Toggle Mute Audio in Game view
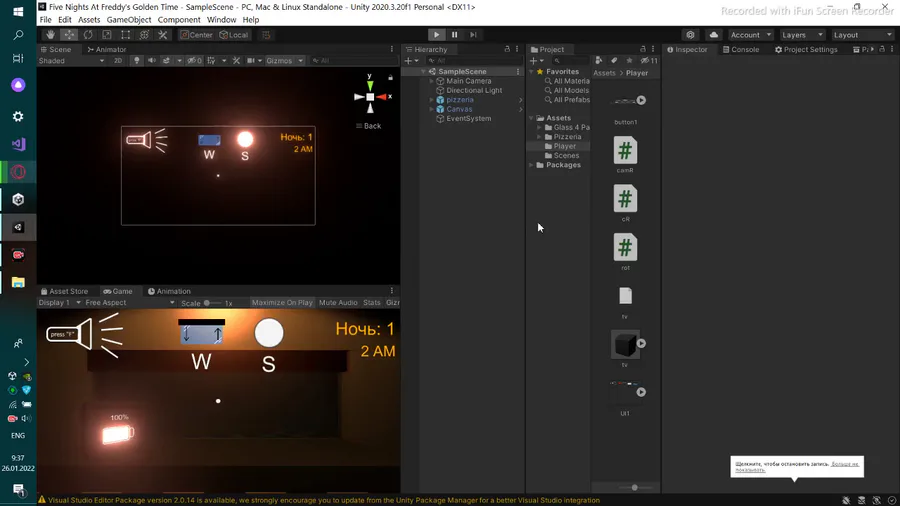 (338, 302)
